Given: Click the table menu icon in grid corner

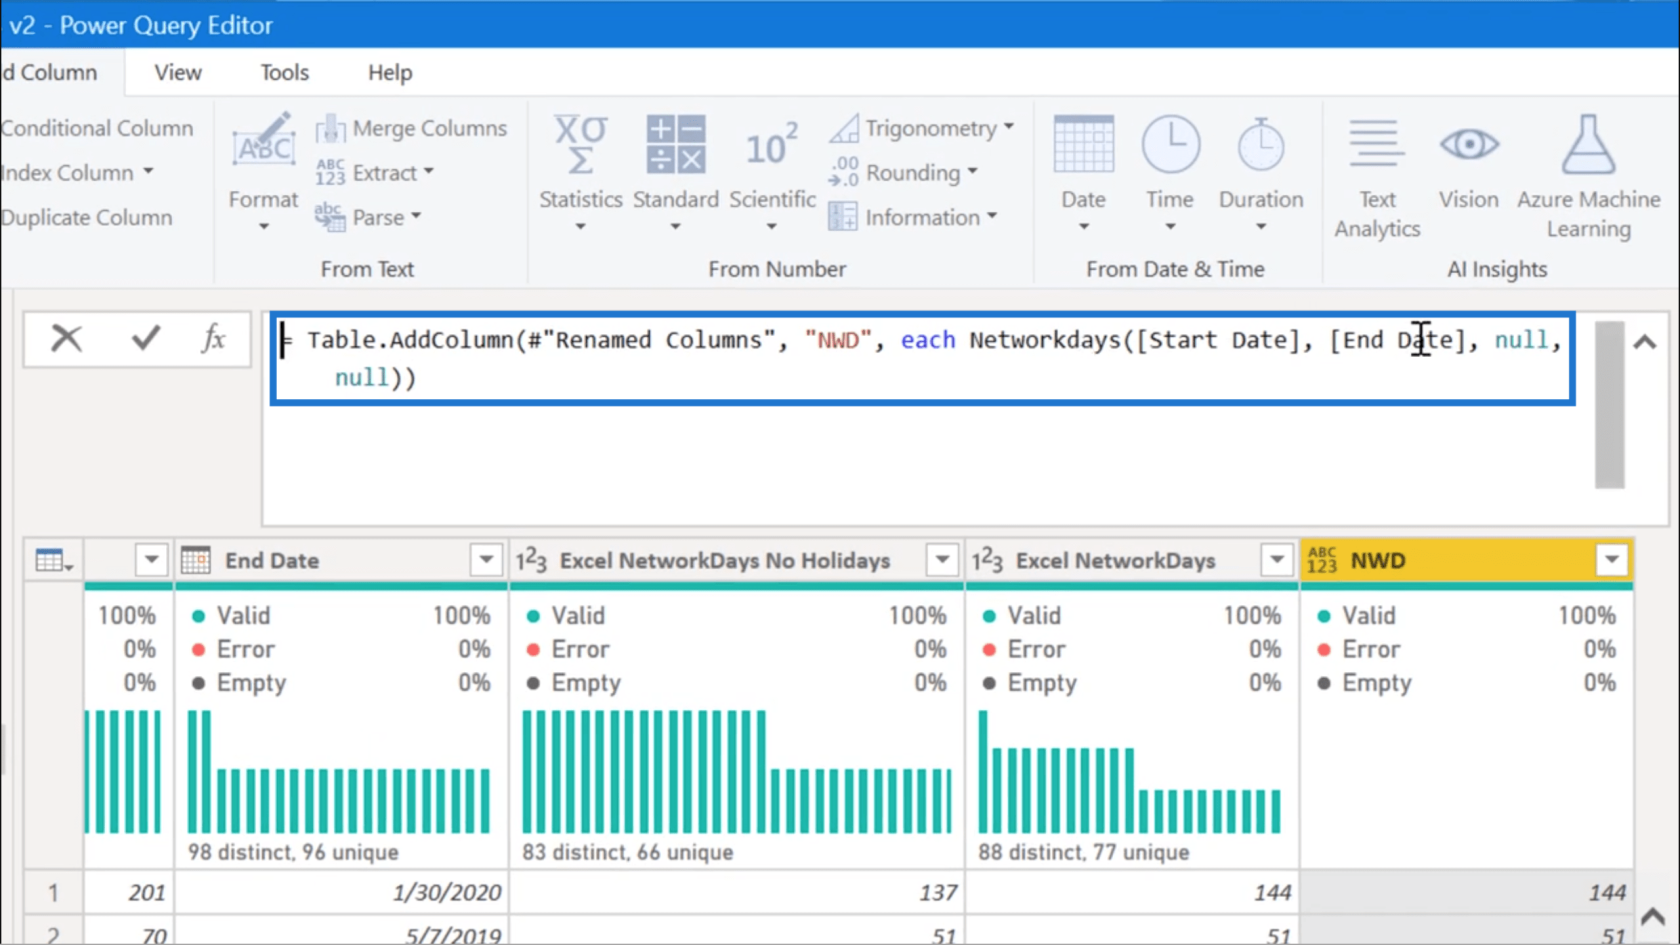Looking at the screenshot, I should 54,561.
